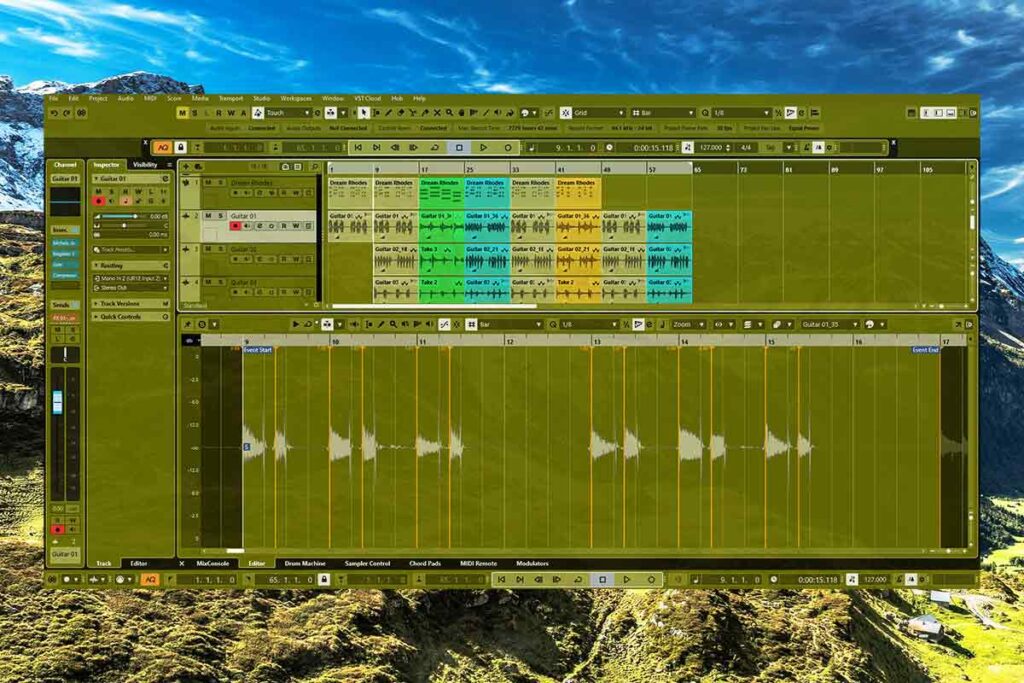Select the Object Selection arrow tool in toolbar
The image size is (1024, 683).
tap(364, 113)
